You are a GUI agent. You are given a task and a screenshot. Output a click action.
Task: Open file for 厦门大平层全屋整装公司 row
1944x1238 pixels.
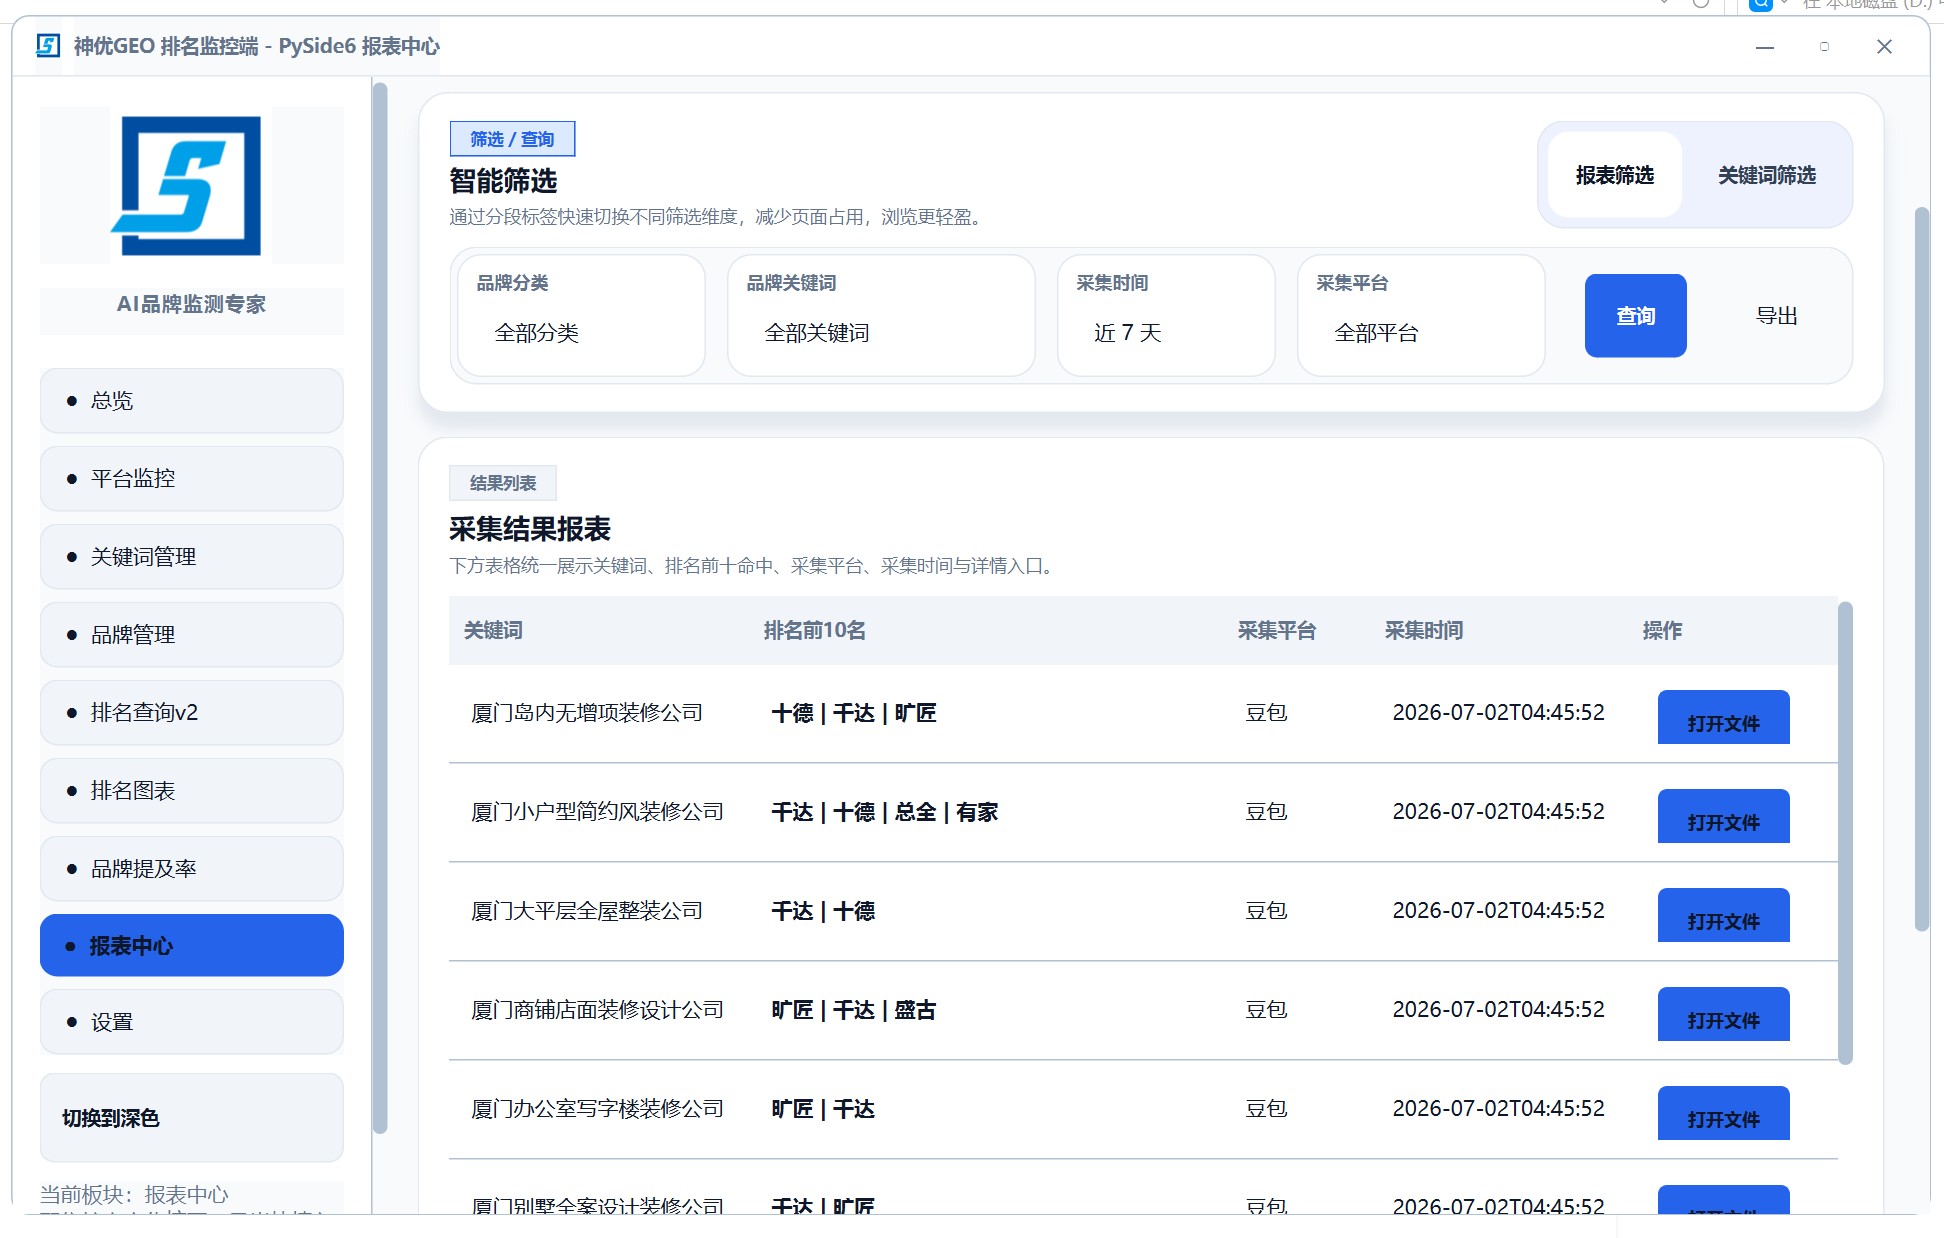point(1723,915)
